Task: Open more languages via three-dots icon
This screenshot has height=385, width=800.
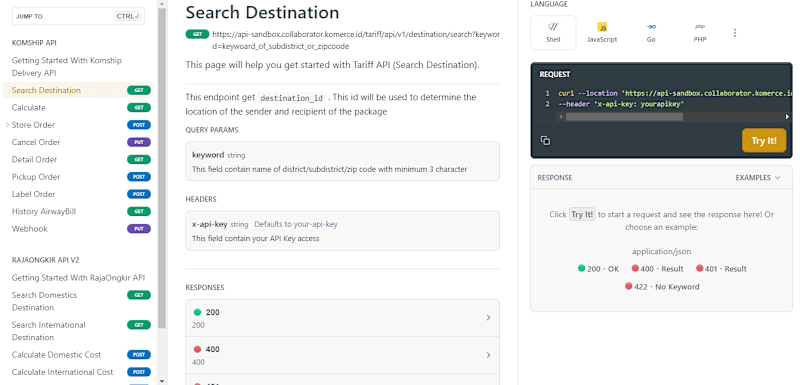Action: [x=735, y=33]
